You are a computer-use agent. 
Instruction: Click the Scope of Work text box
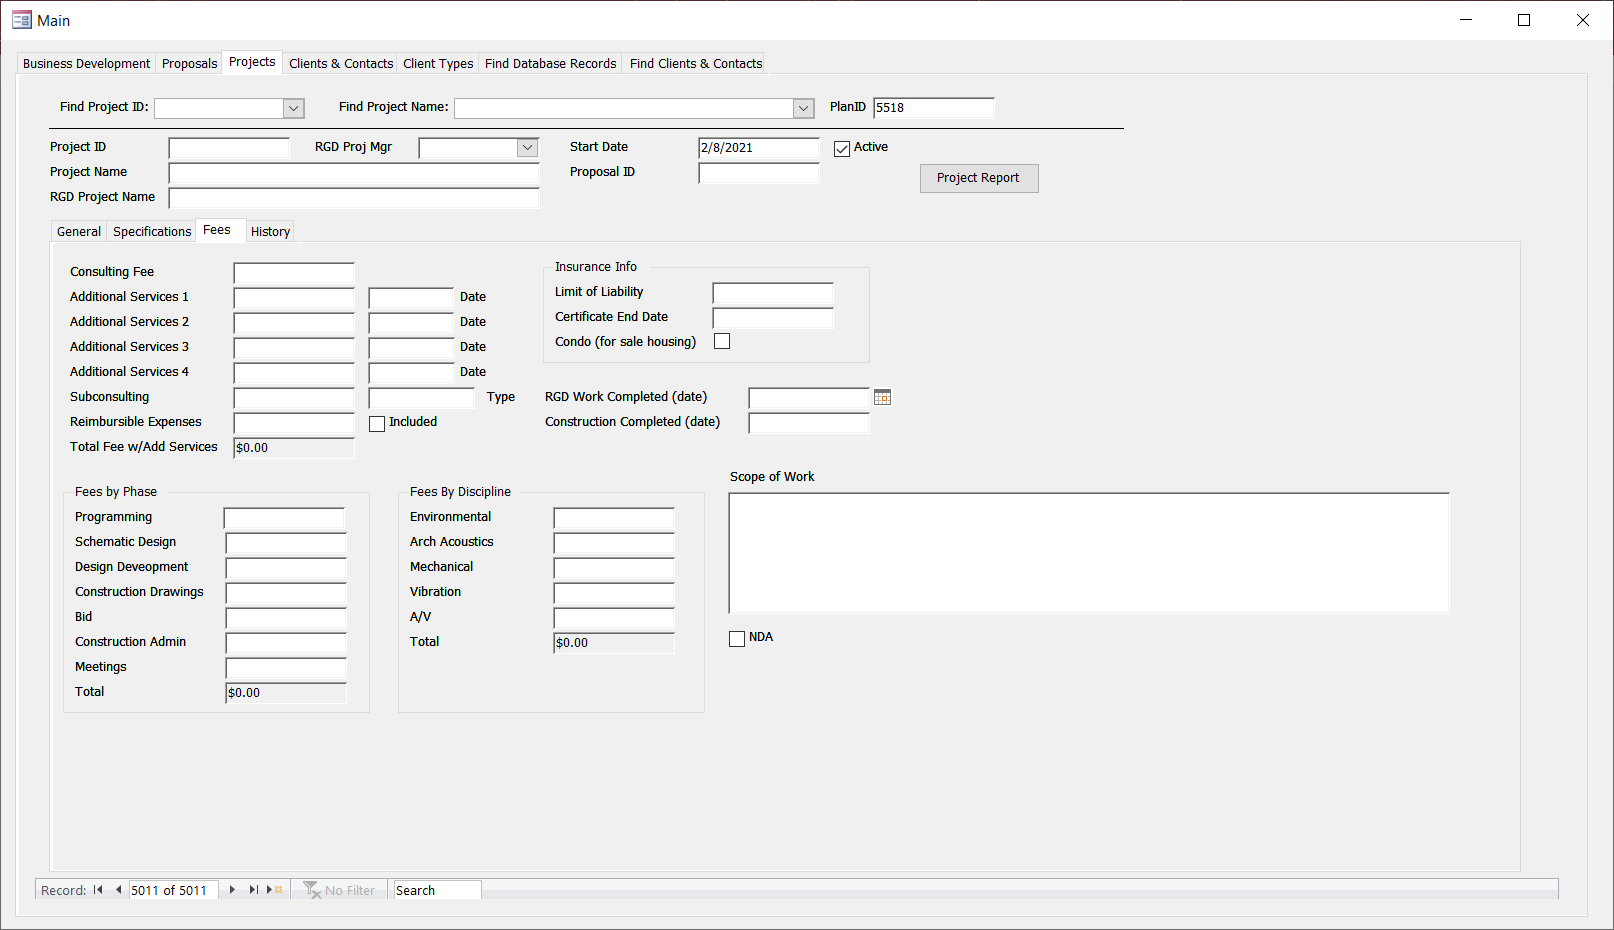click(x=1089, y=553)
